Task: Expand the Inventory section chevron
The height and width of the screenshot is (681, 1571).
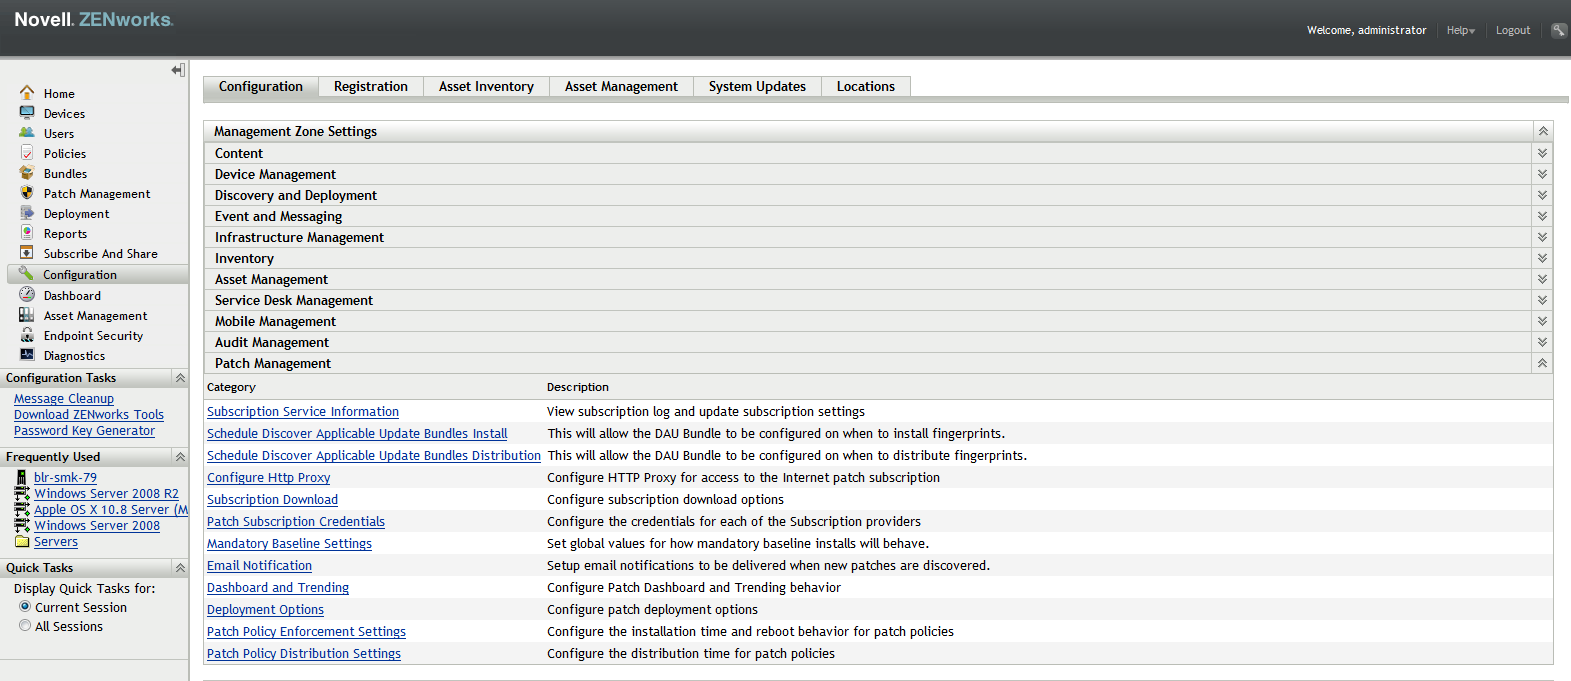Action: [x=1543, y=258]
